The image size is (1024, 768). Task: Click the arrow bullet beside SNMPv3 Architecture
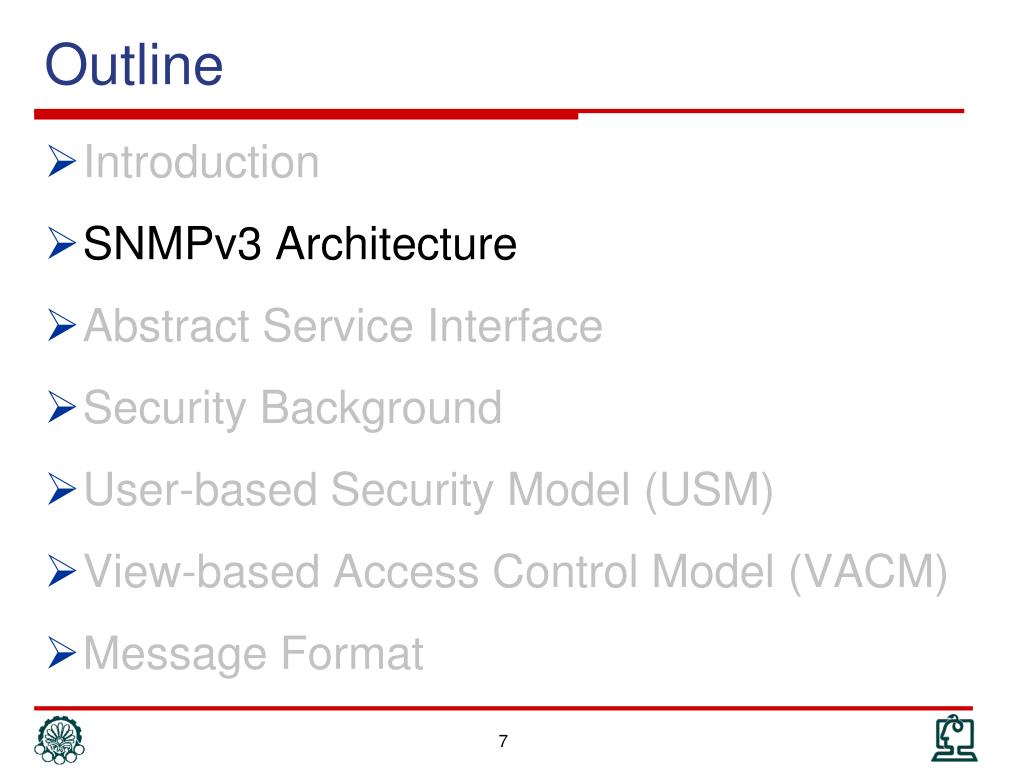(61, 244)
